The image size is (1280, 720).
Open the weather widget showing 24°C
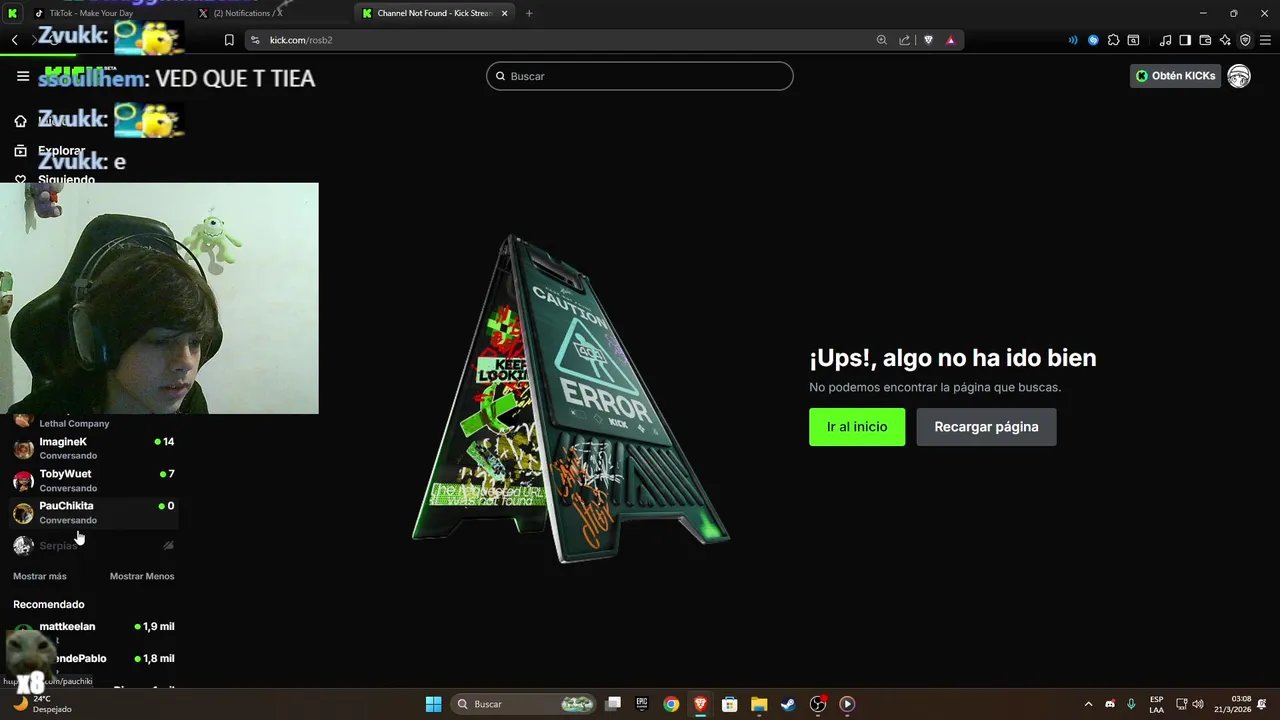click(42, 704)
